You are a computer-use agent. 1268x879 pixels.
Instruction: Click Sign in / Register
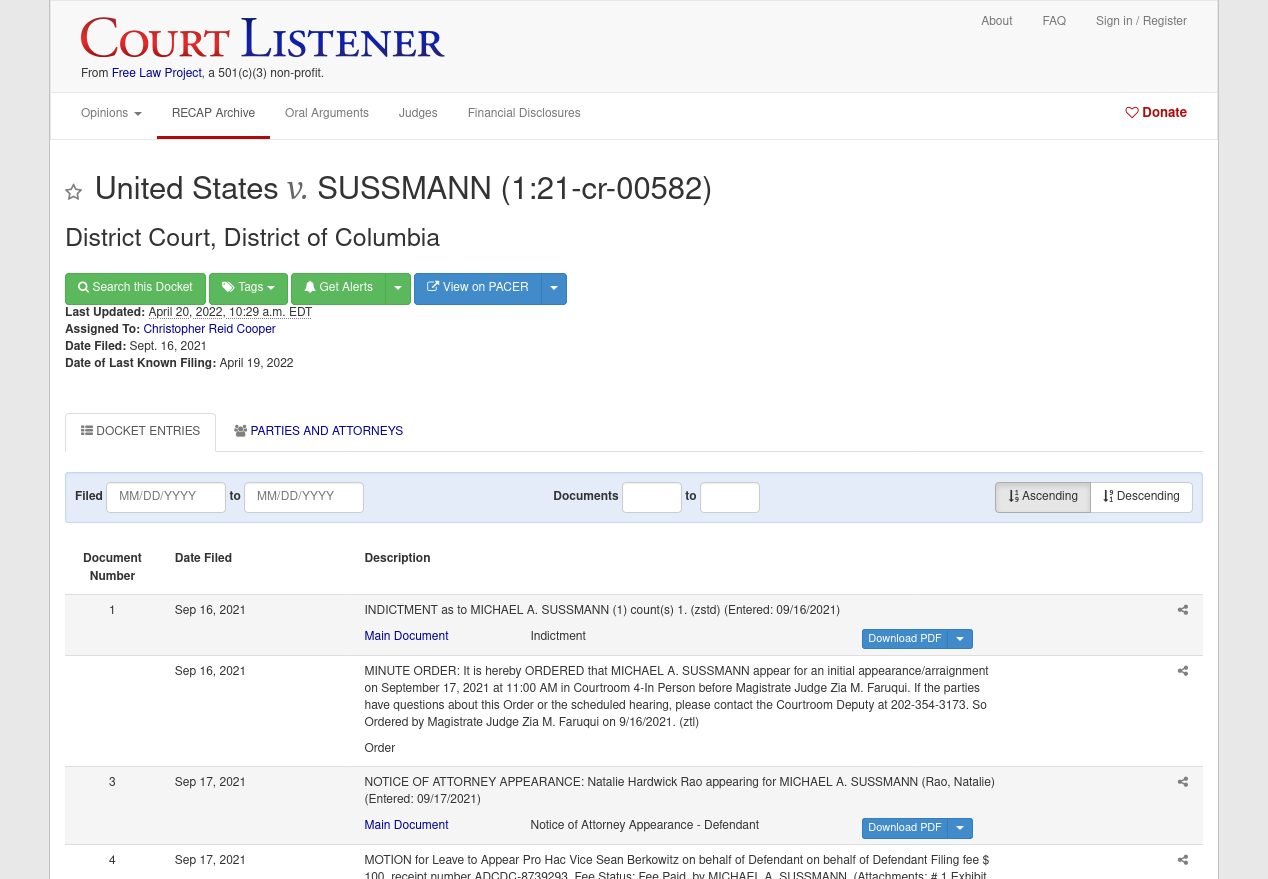tap(1141, 21)
